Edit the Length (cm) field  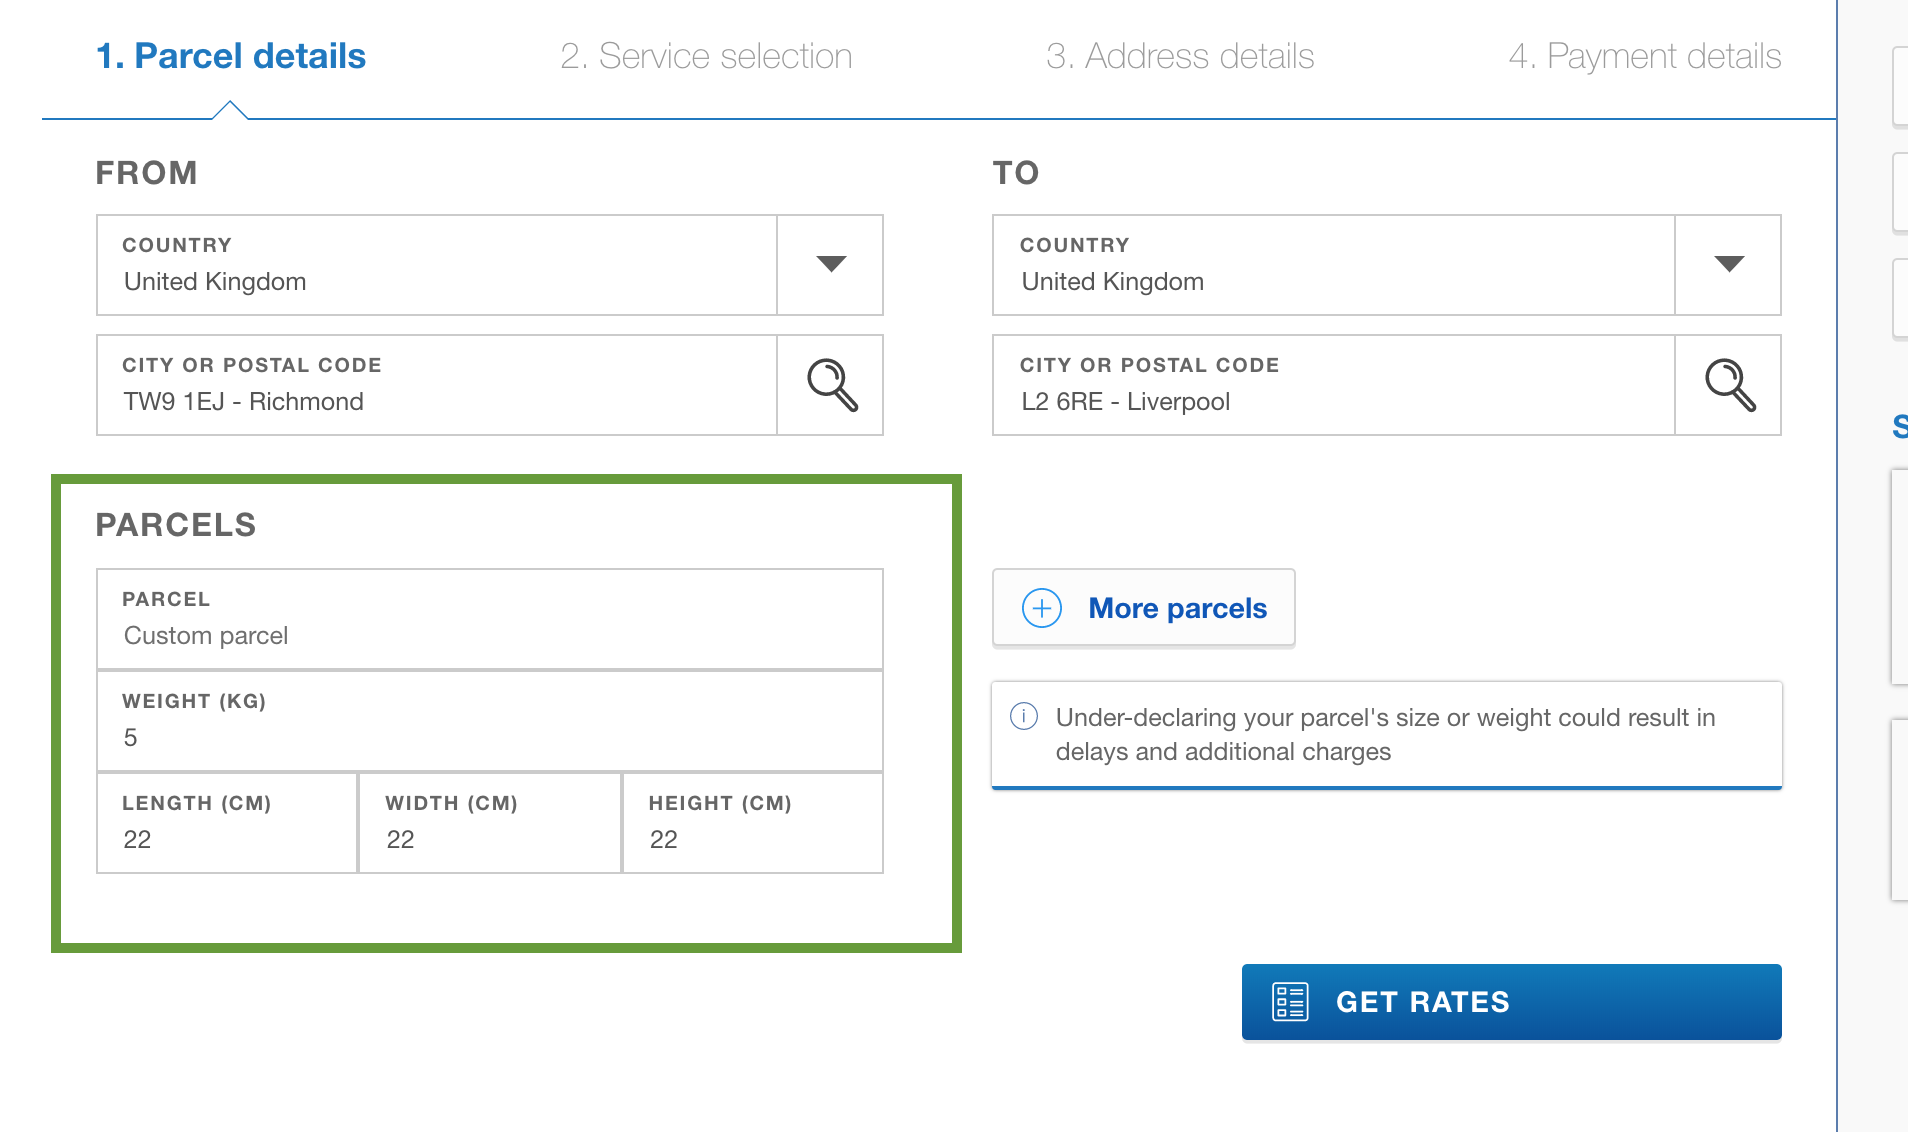[227, 823]
